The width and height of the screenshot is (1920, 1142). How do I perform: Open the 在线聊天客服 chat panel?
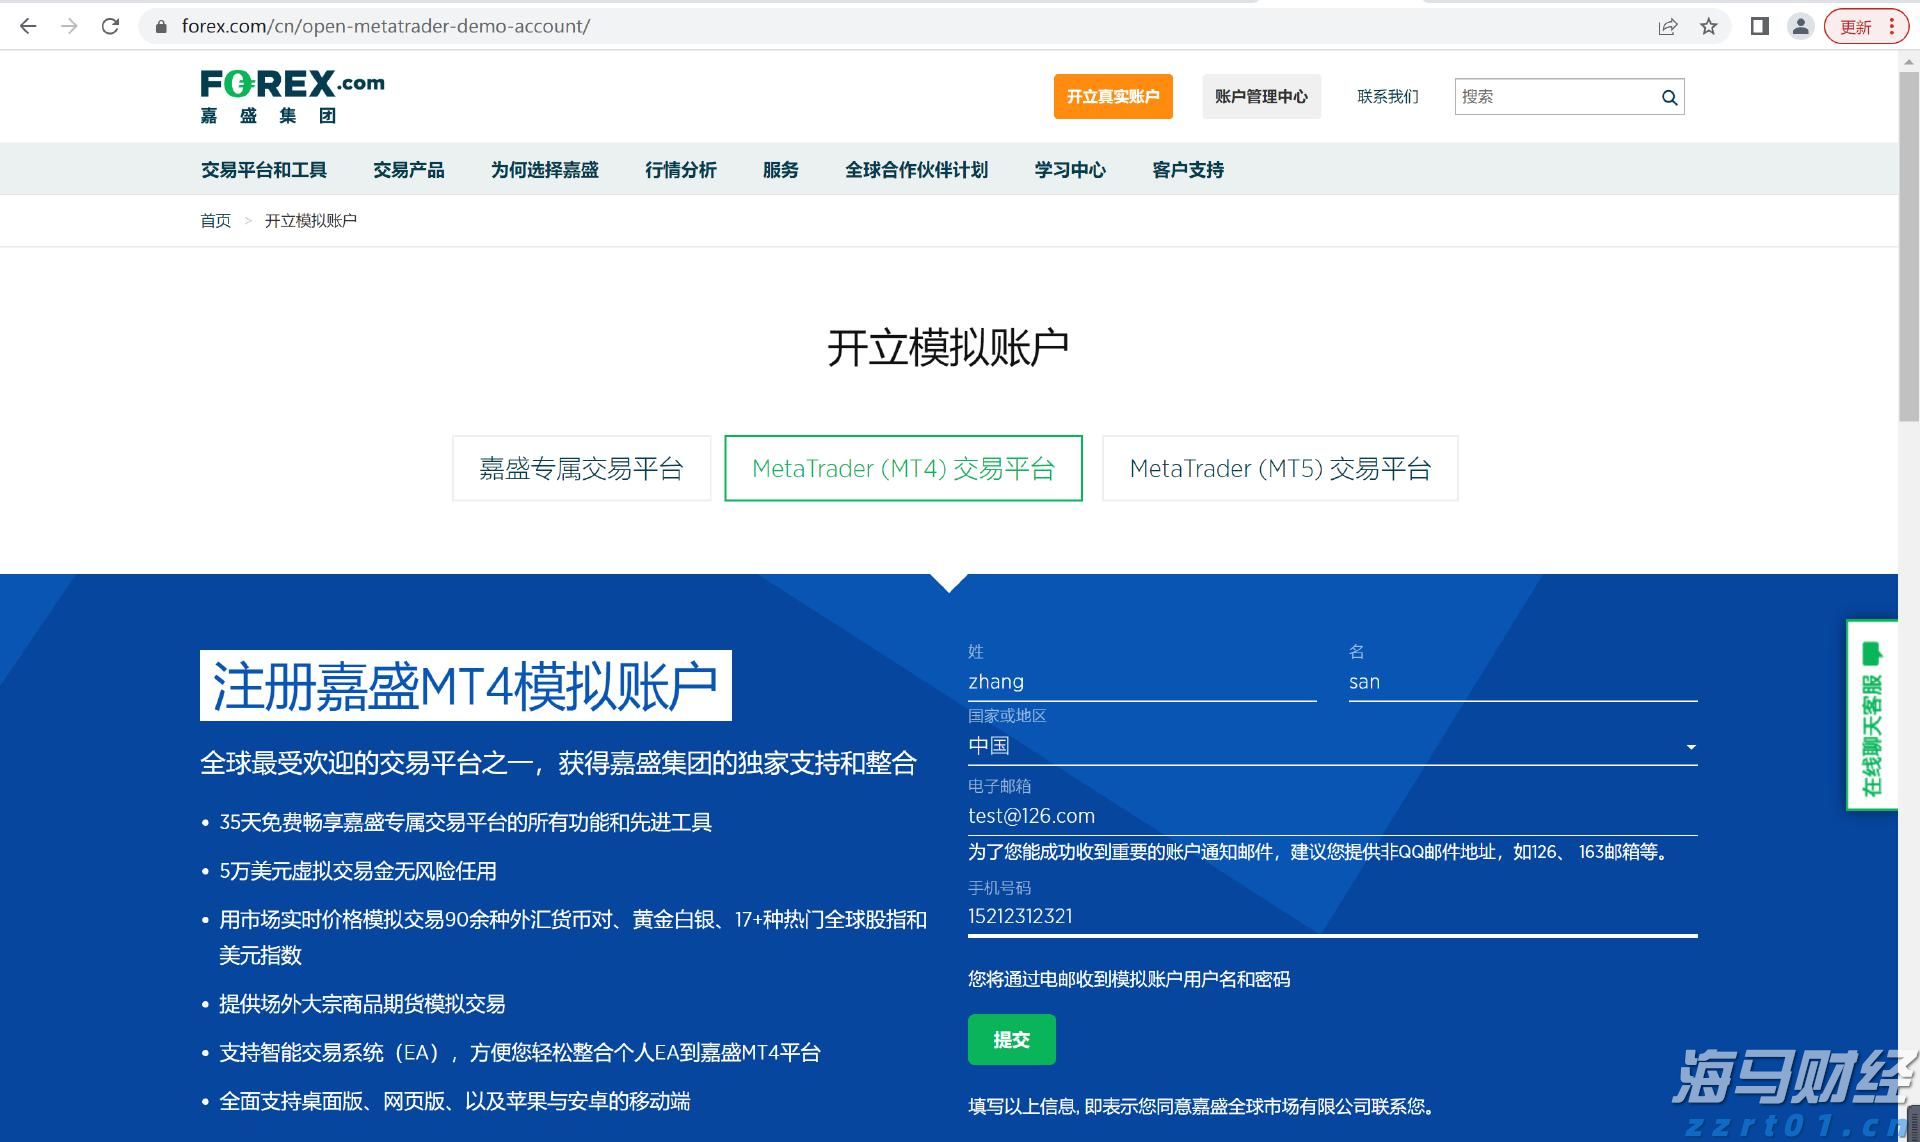tap(1873, 720)
